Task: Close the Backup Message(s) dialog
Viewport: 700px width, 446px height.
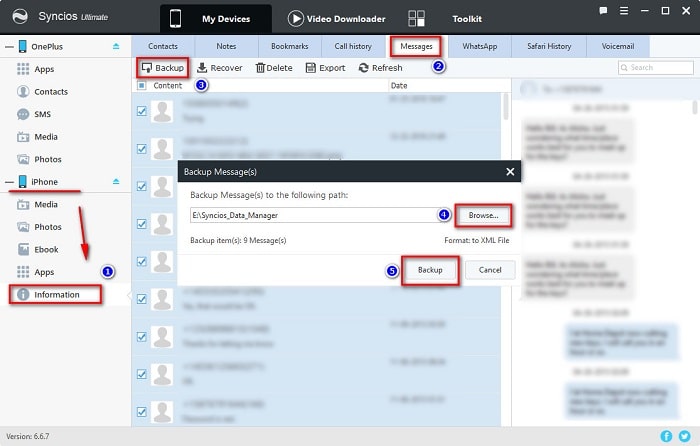Action: pos(510,171)
